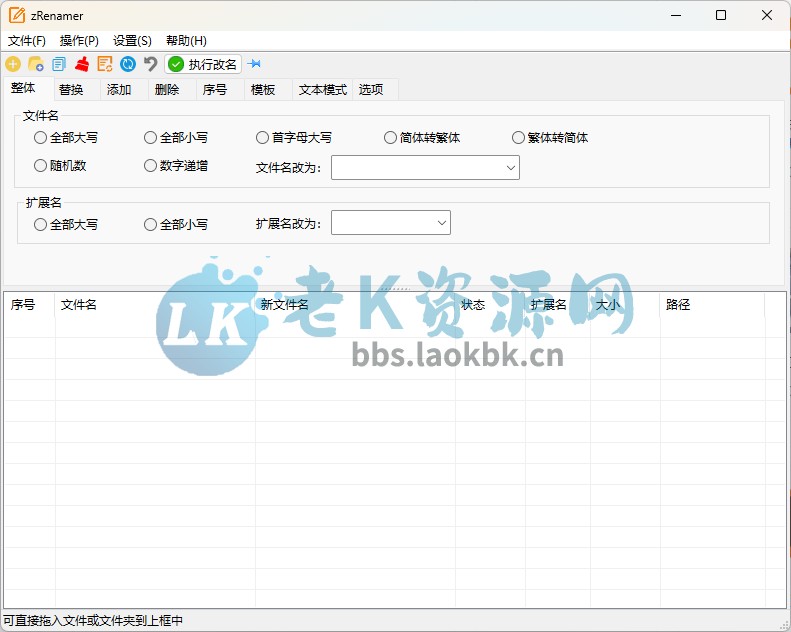Click the add folder icon
791x632 pixels.
(x=36, y=64)
